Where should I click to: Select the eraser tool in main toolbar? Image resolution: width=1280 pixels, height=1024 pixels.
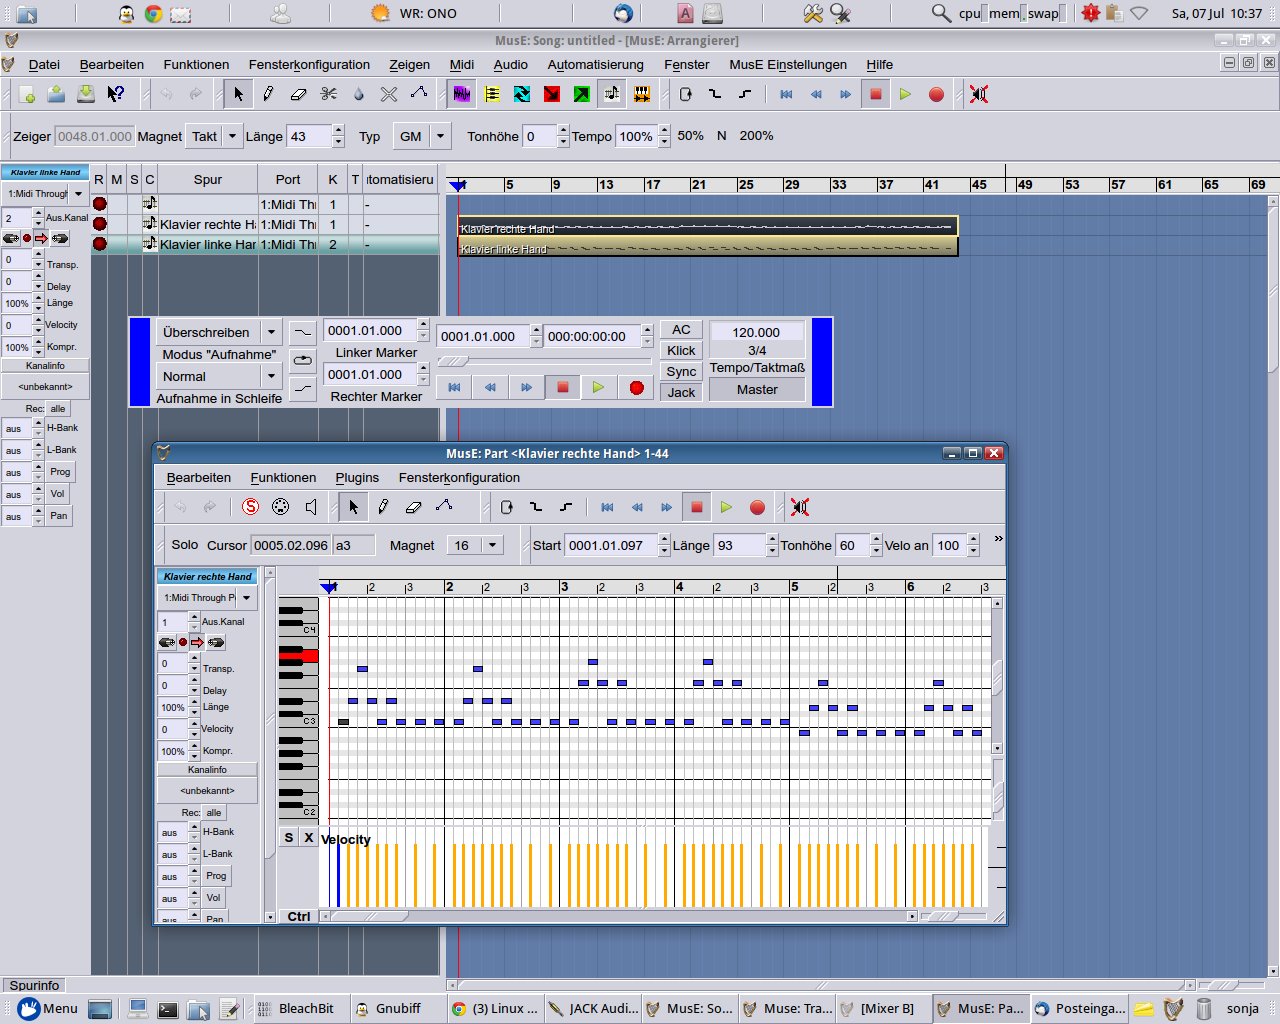(x=298, y=94)
